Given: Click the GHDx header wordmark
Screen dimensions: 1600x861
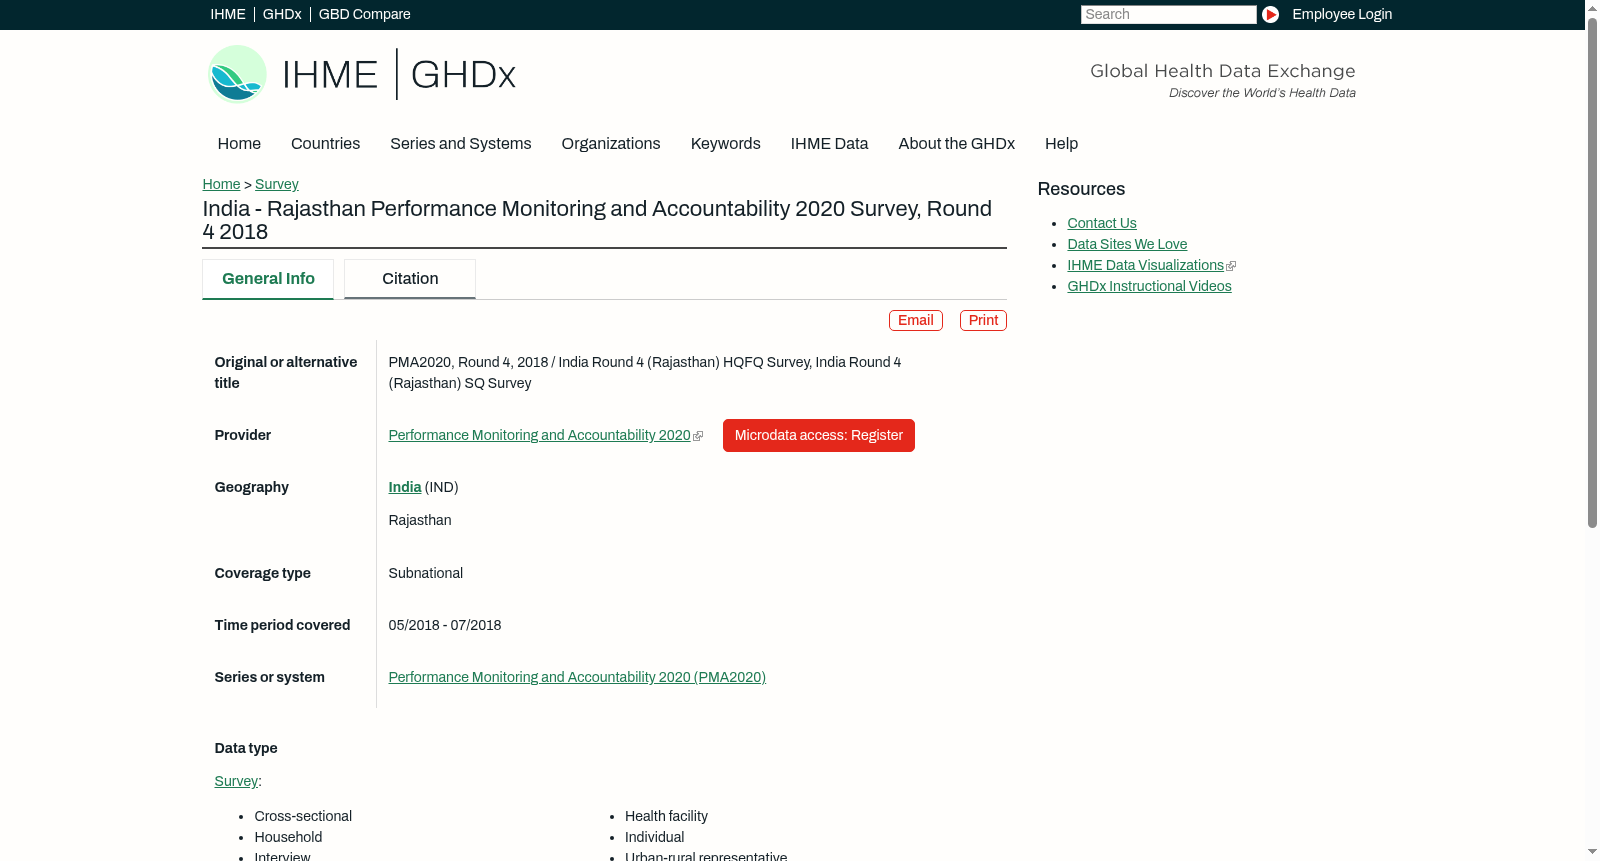Looking at the screenshot, I should [463, 75].
